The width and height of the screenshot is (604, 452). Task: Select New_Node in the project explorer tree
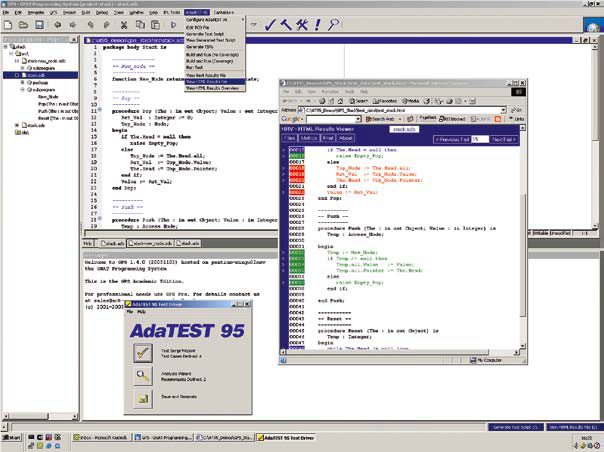click(48, 97)
